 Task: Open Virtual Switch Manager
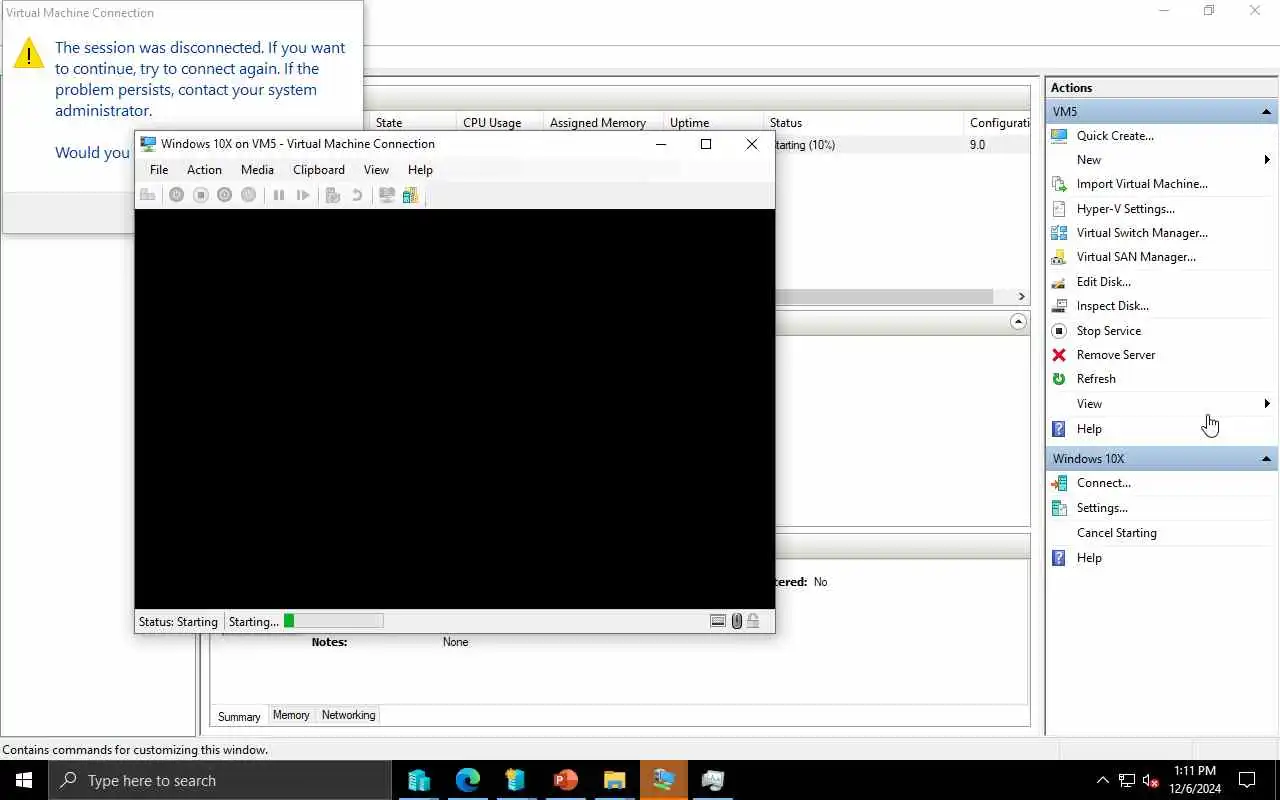point(1142,233)
